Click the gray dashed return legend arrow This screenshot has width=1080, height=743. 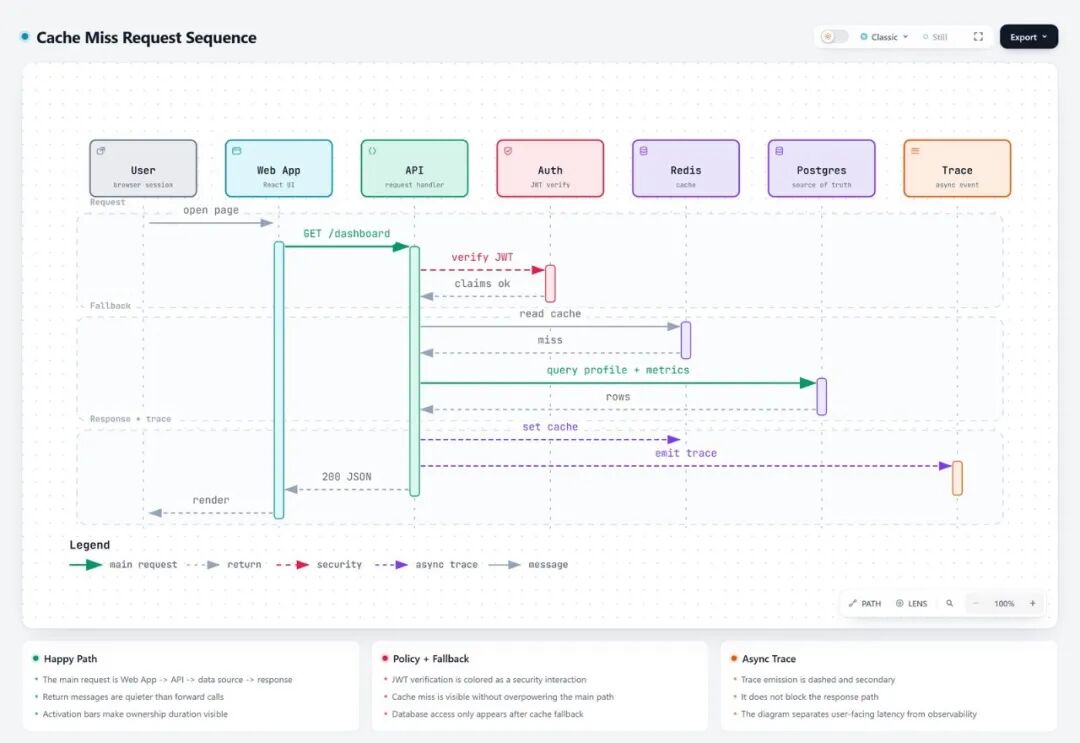click(x=203, y=565)
